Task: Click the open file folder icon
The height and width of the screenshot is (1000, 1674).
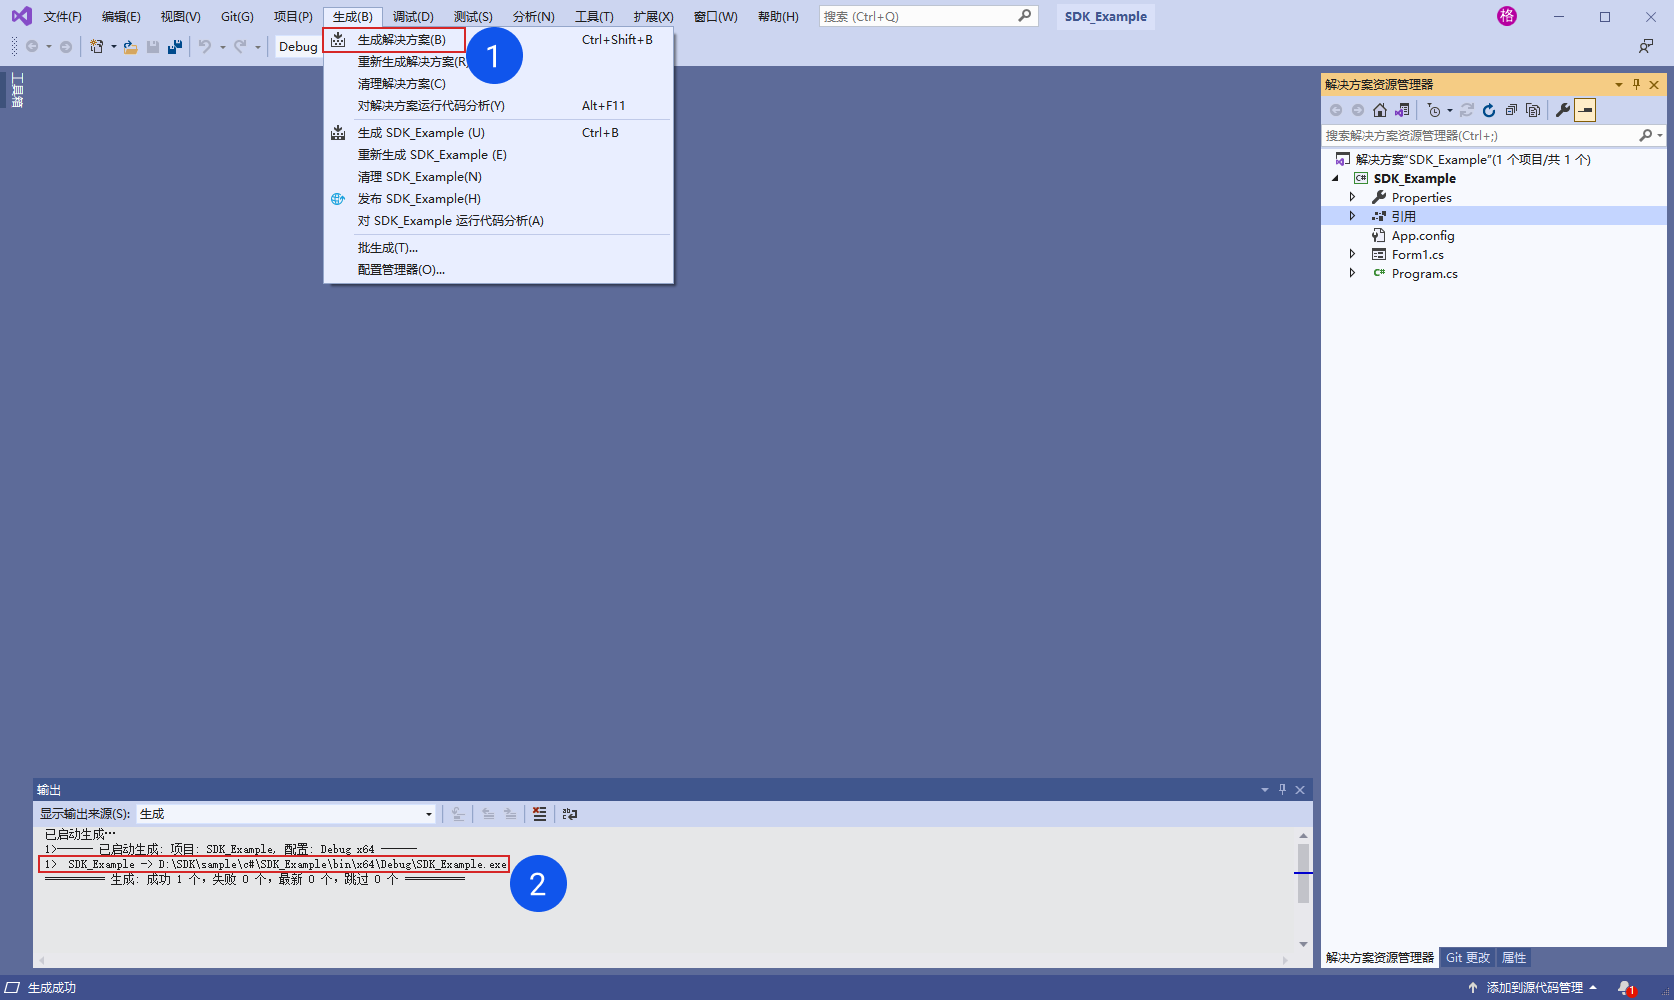Action: coord(130,46)
